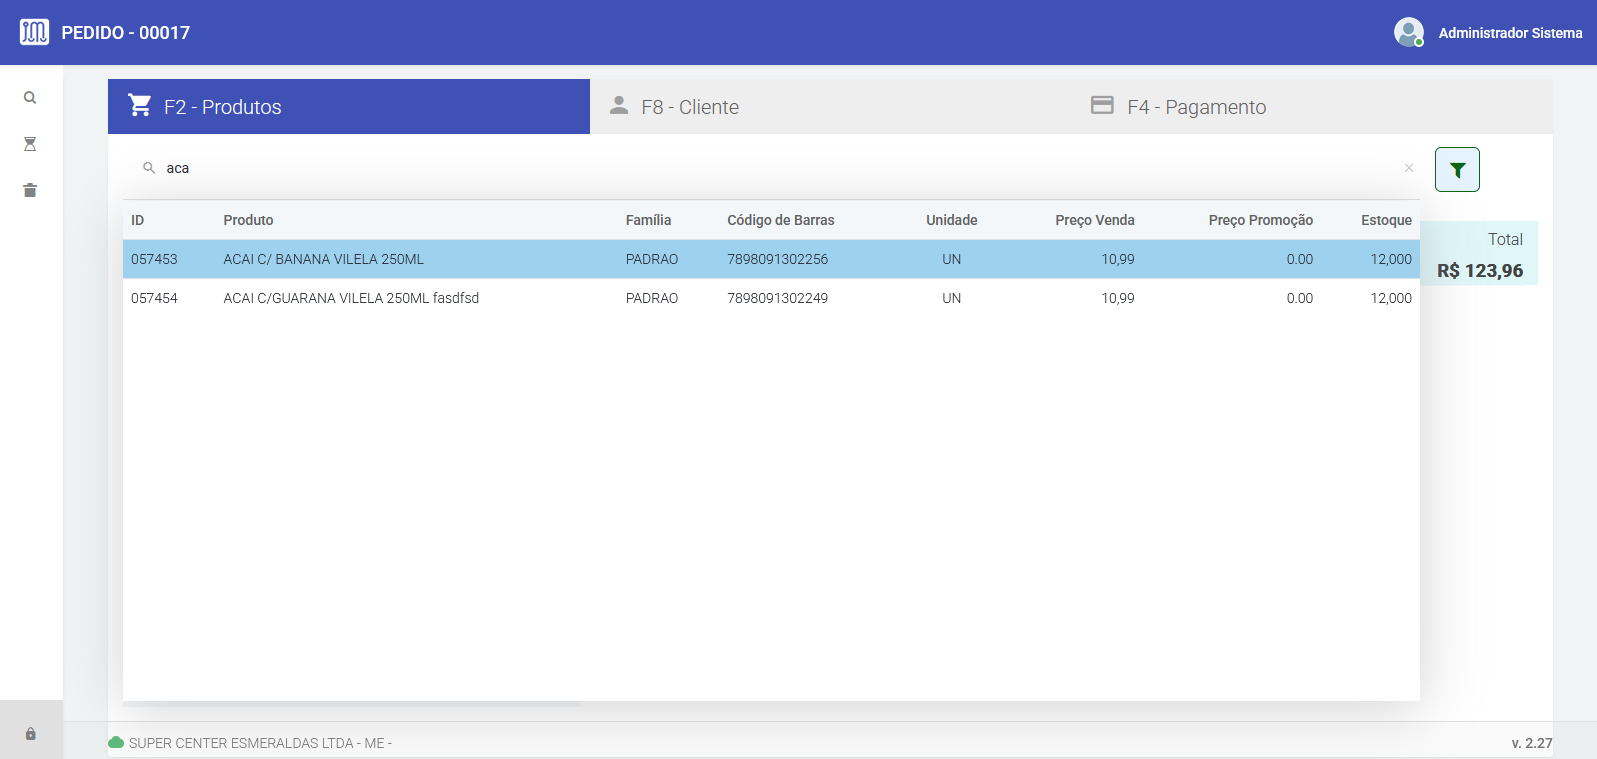This screenshot has height=759, width=1597.
Task: Click the app logo in header
Action: (x=34, y=32)
